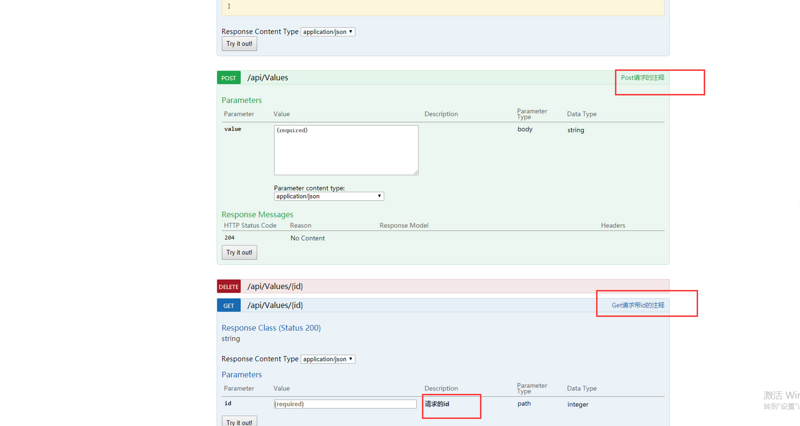Click the value parameter name
Viewport: 800px width, 426px height.
tap(233, 129)
